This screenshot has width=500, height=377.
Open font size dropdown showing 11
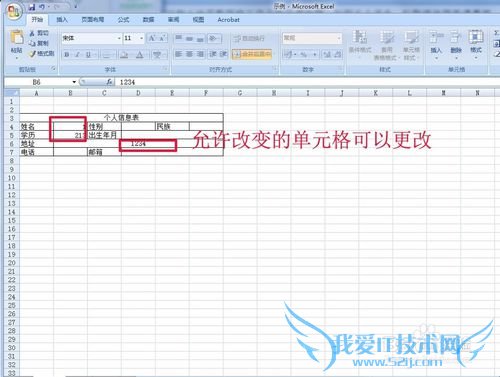(141, 38)
